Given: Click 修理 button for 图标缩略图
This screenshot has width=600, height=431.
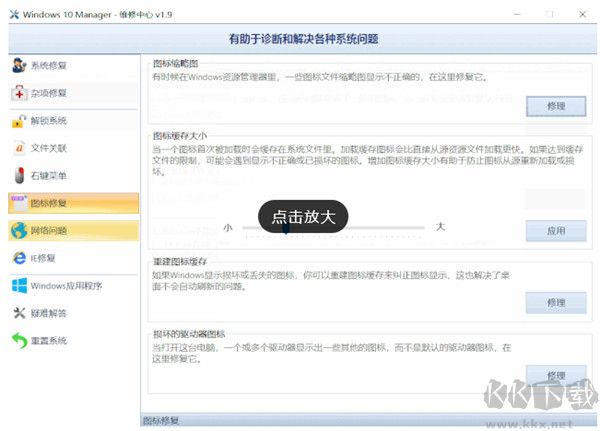Looking at the screenshot, I should [556, 106].
